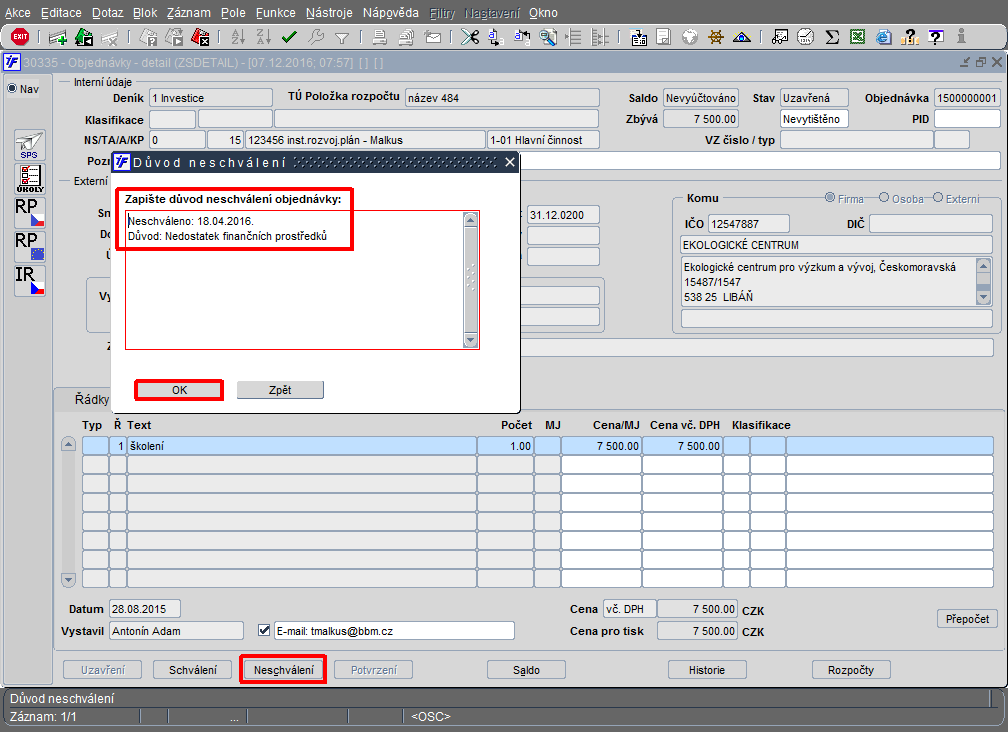The image size is (1008, 732).
Task: Open the Nápověda menu
Action: pyautogui.click(x=390, y=13)
